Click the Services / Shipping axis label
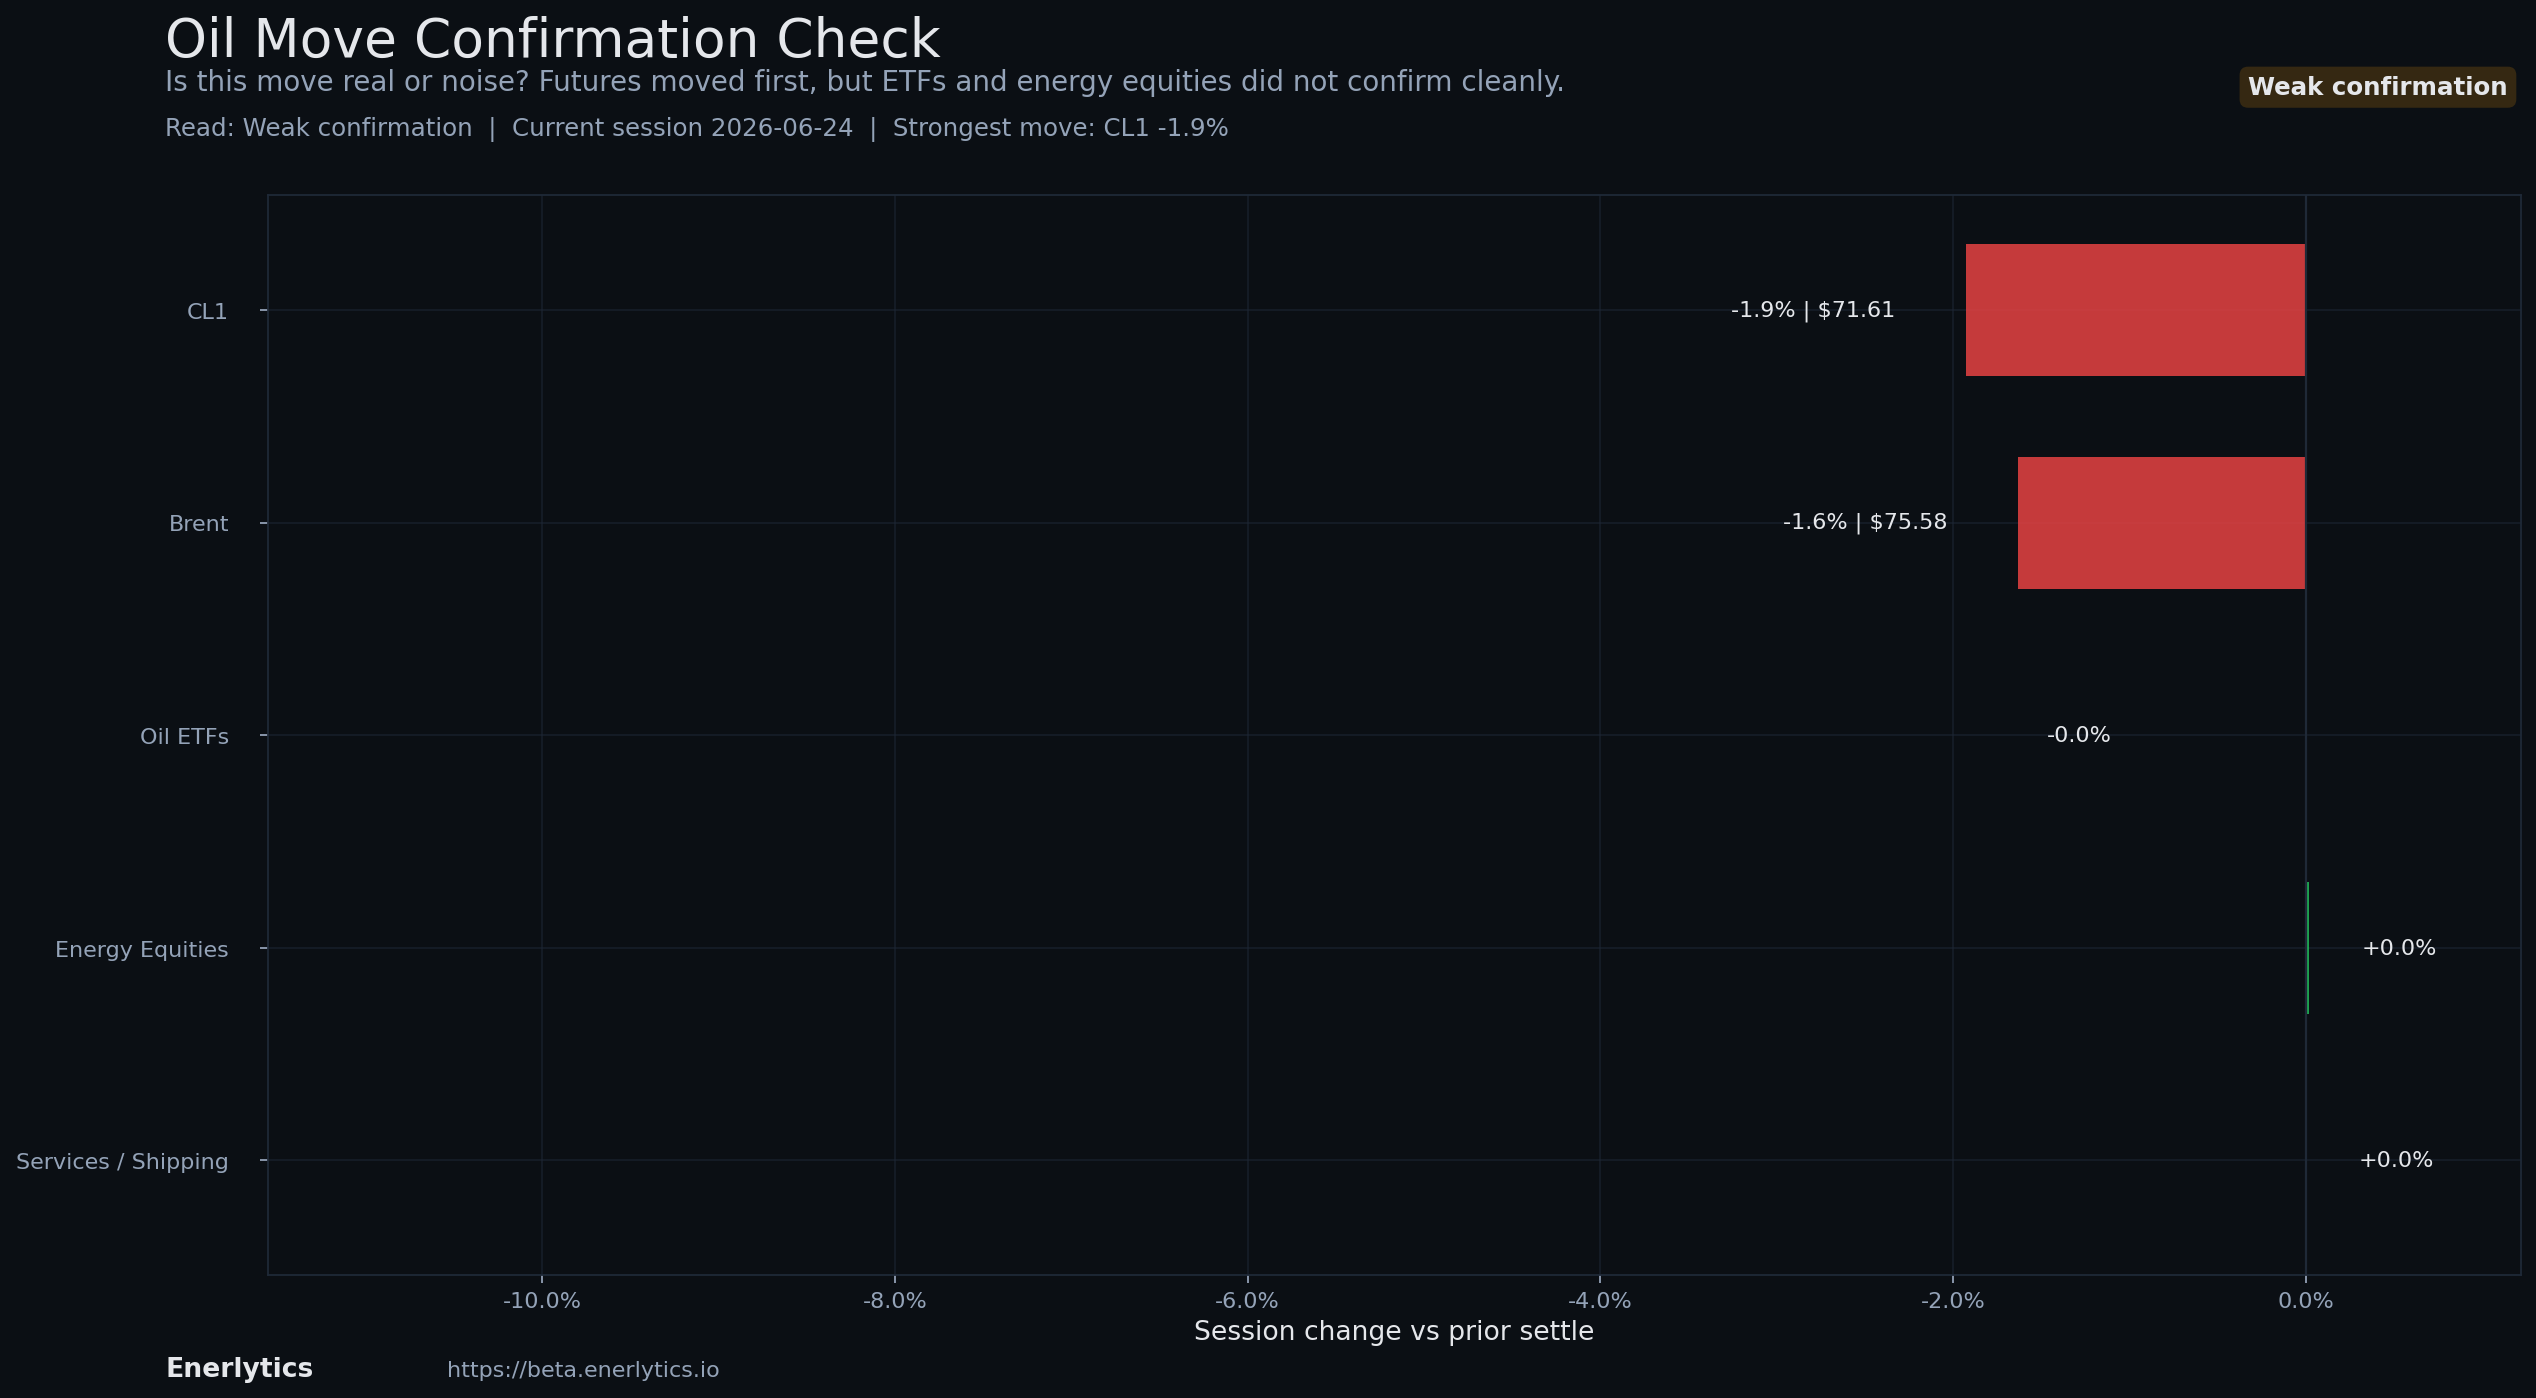Screen dimensions: 2536x1398 click(x=122, y=1162)
